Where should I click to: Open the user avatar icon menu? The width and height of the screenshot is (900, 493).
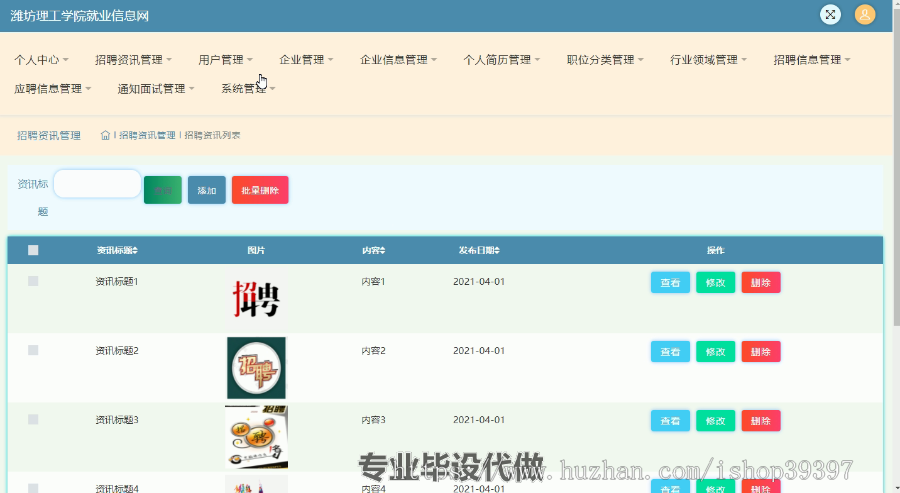(x=864, y=14)
